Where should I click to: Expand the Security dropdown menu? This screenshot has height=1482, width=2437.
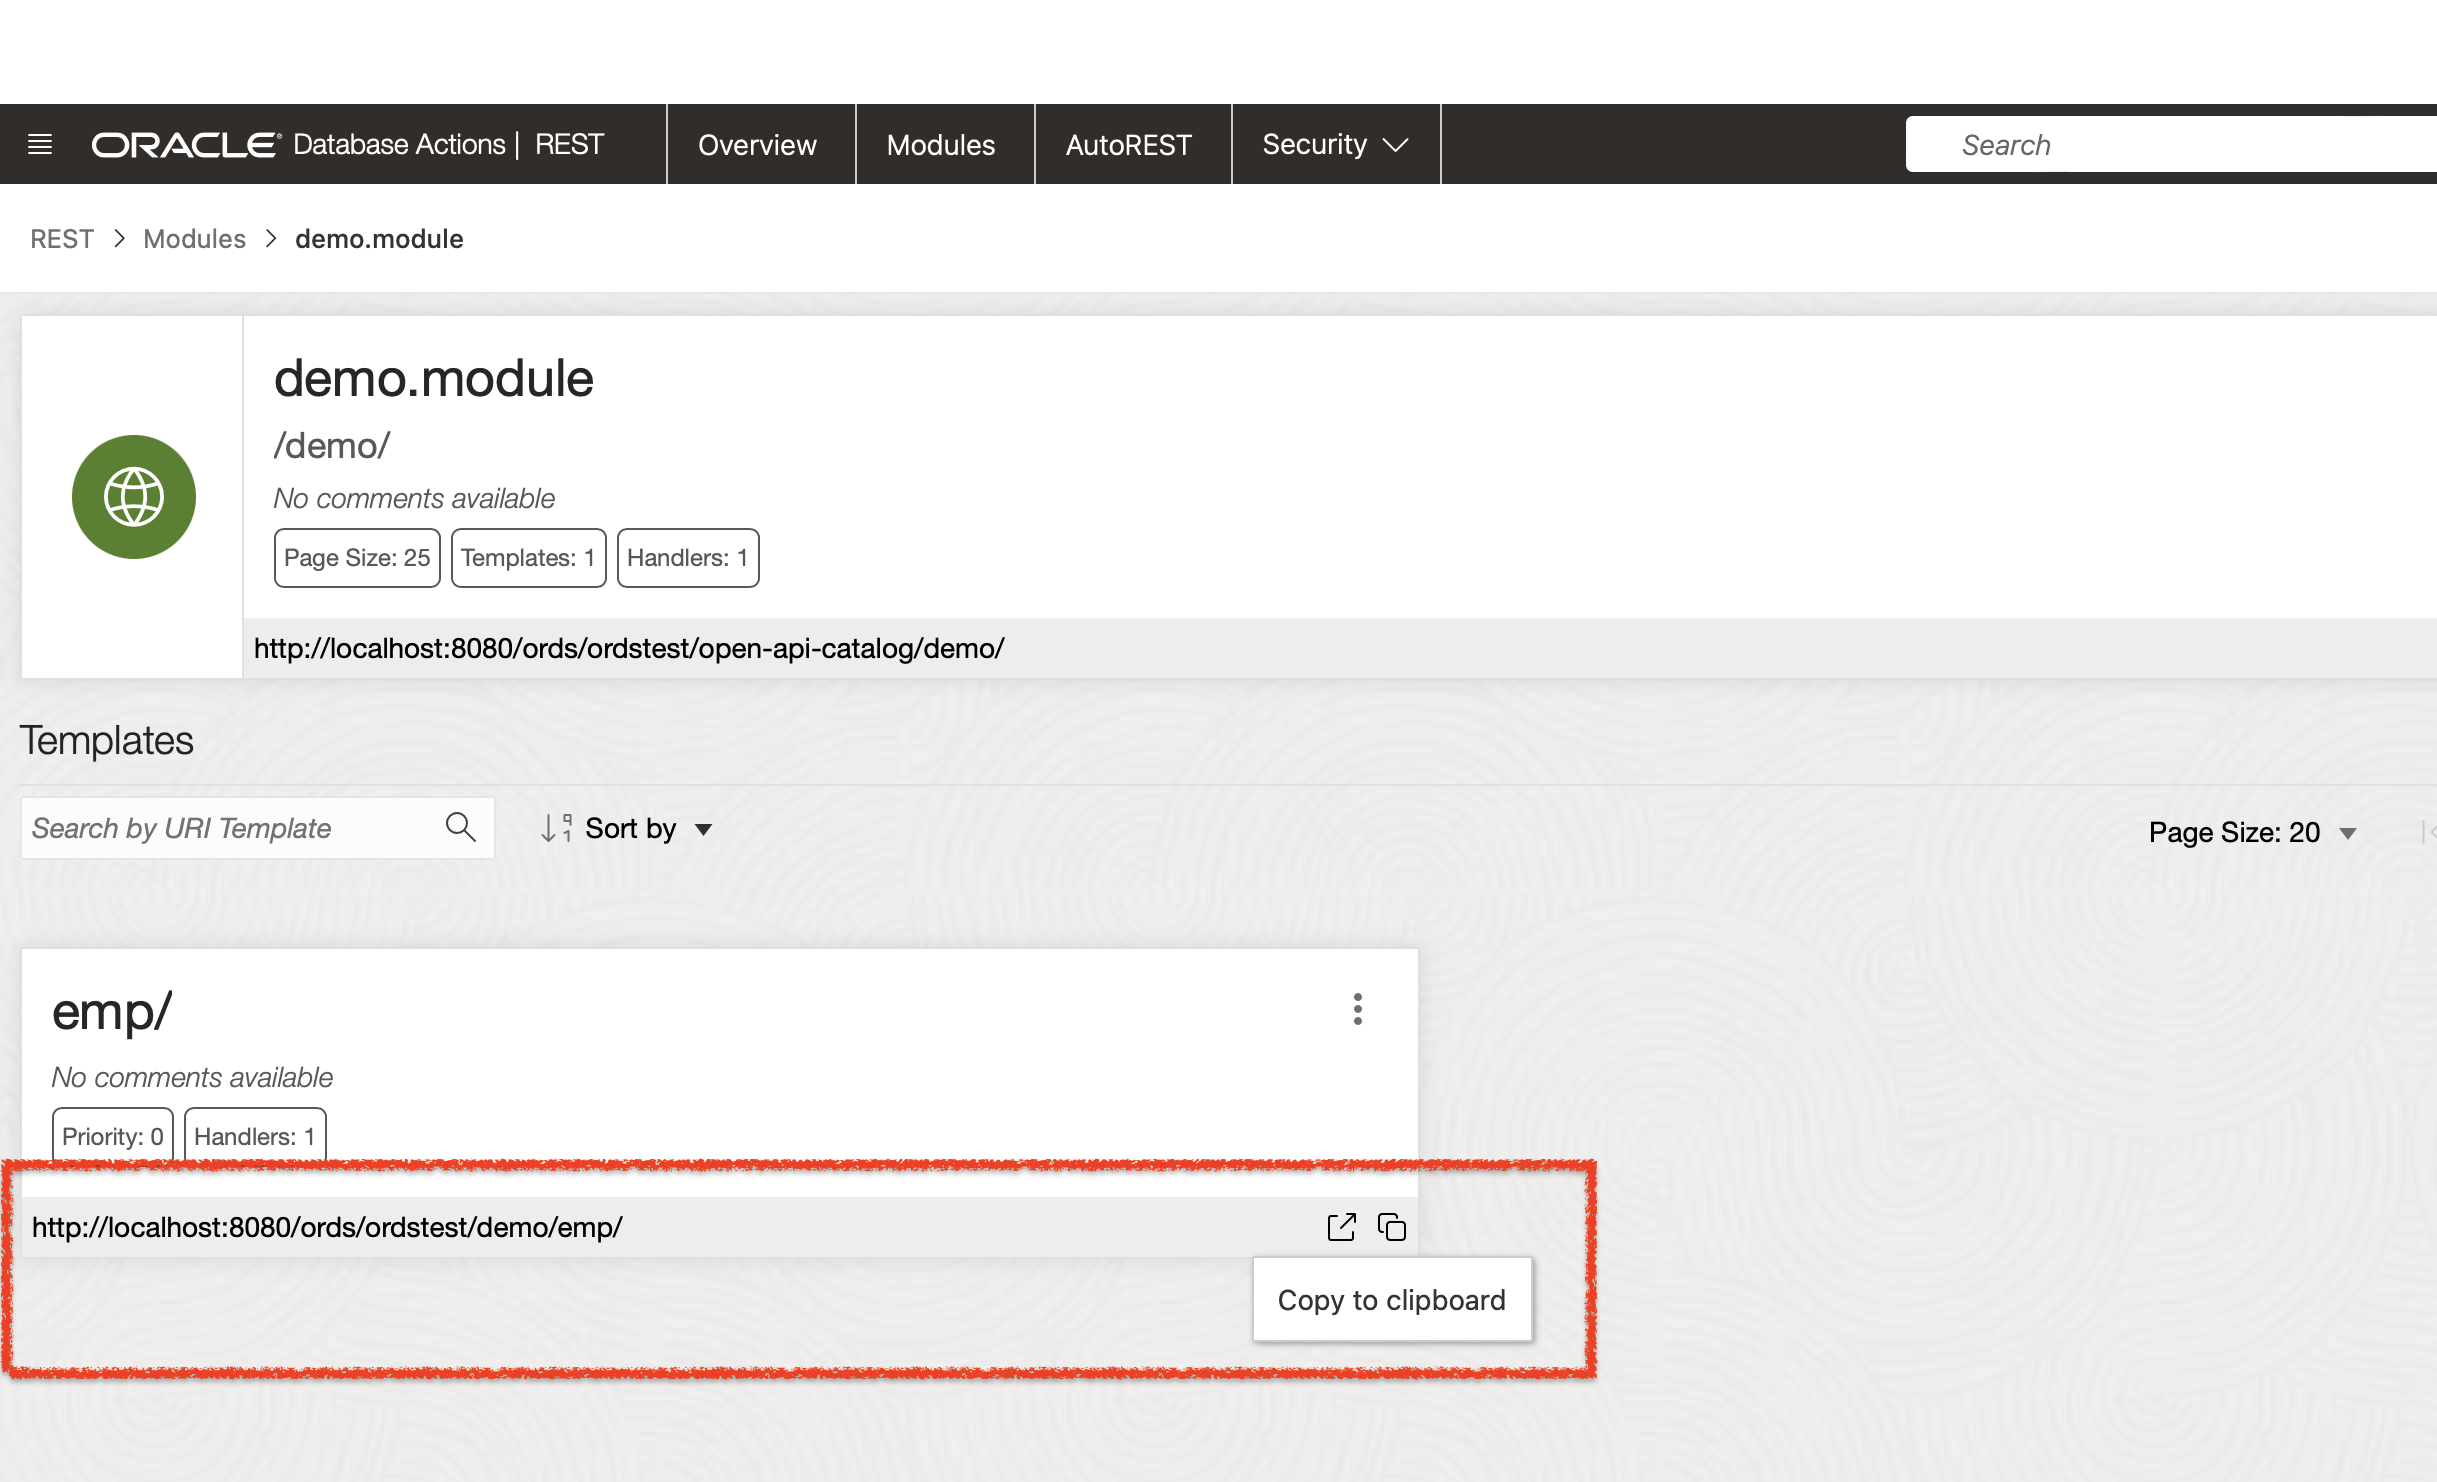(x=1335, y=145)
